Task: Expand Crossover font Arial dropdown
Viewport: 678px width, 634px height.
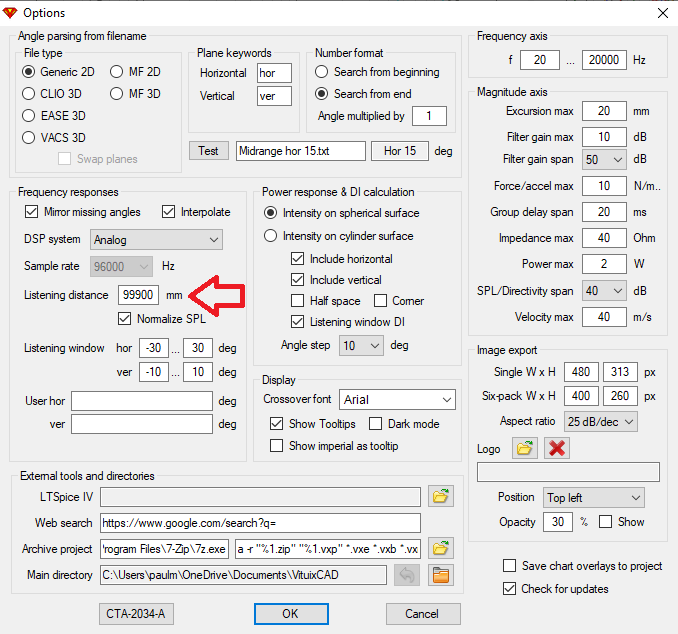Action: coord(397,400)
